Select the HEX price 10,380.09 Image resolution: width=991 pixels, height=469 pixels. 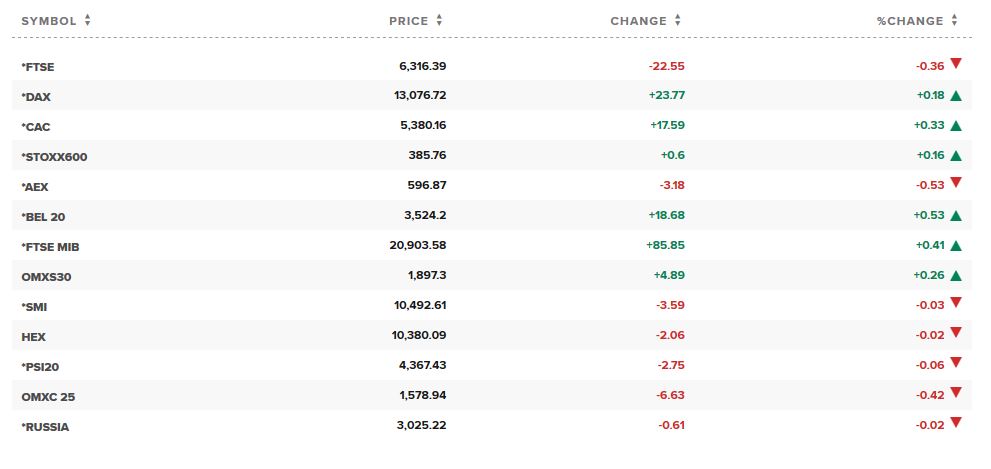[x=420, y=335]
